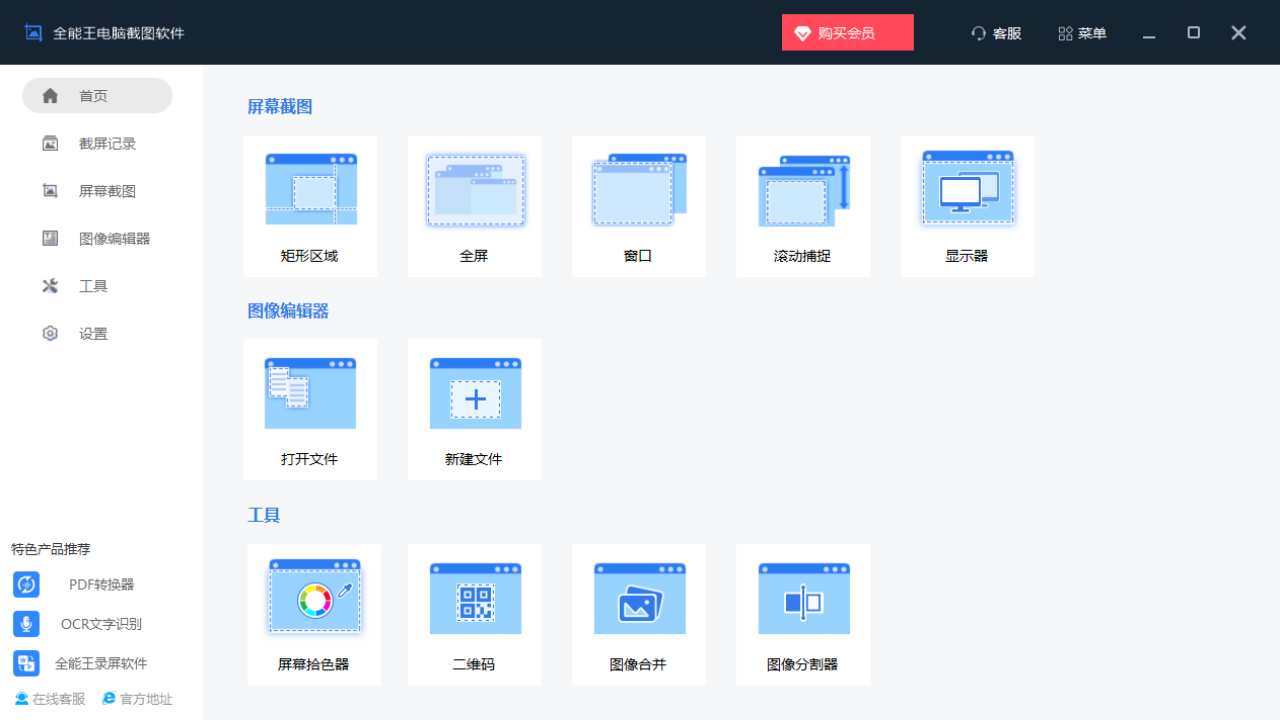Click the red 购买会员 button
Image resolution: width=1280 pixels, height=720 pixels.
pyautogui.click(x=847, y=33)
